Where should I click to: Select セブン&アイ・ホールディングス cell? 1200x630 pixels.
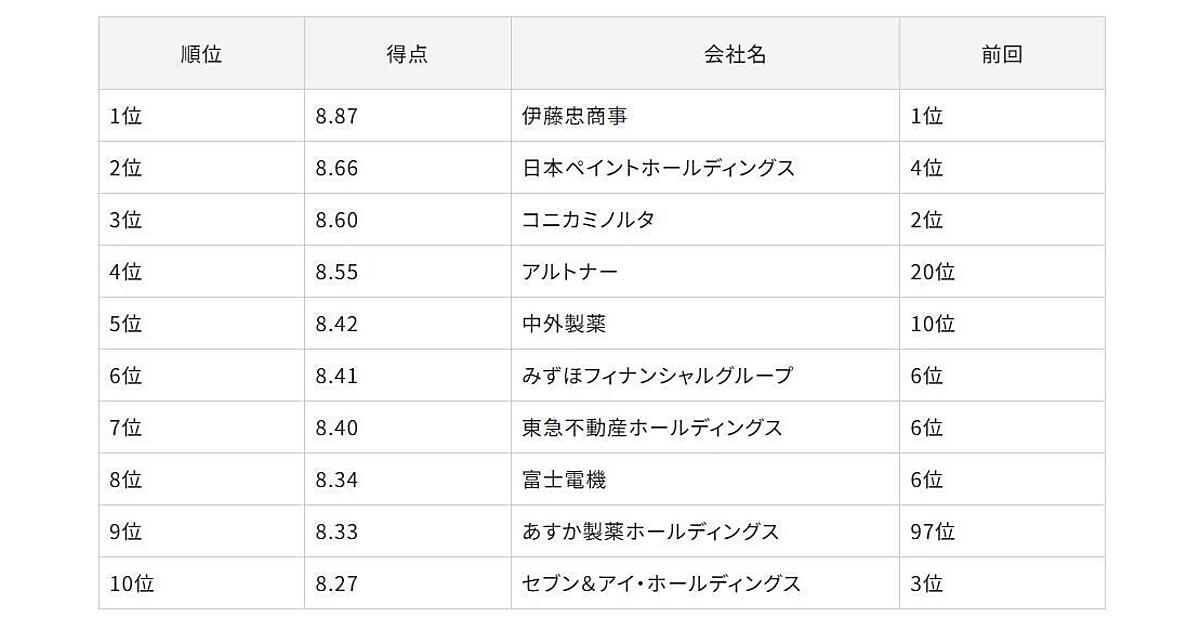point(661,584)
